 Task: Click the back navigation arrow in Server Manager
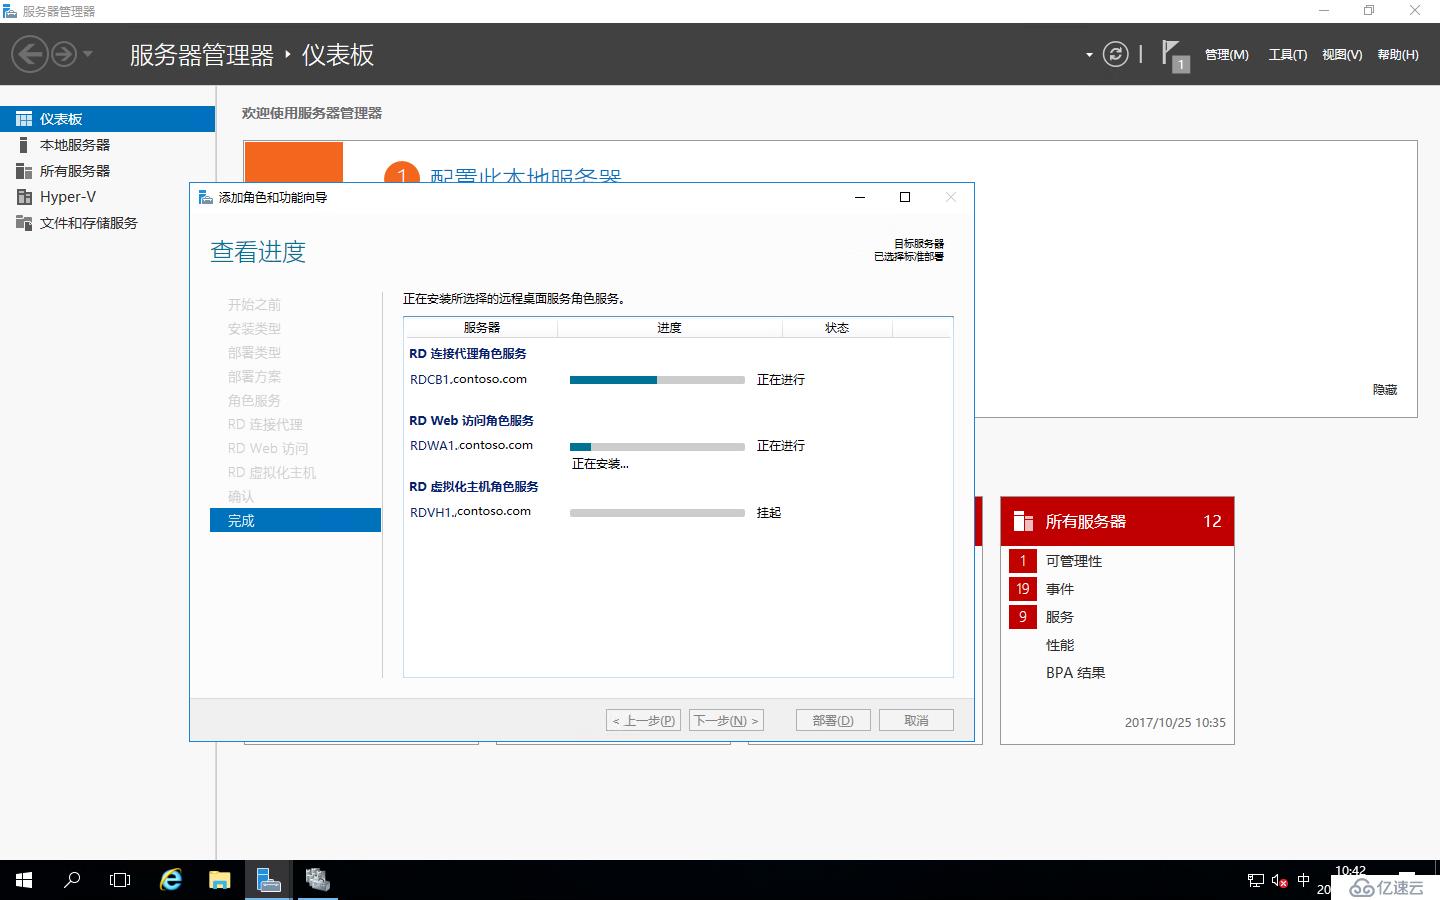30,54
